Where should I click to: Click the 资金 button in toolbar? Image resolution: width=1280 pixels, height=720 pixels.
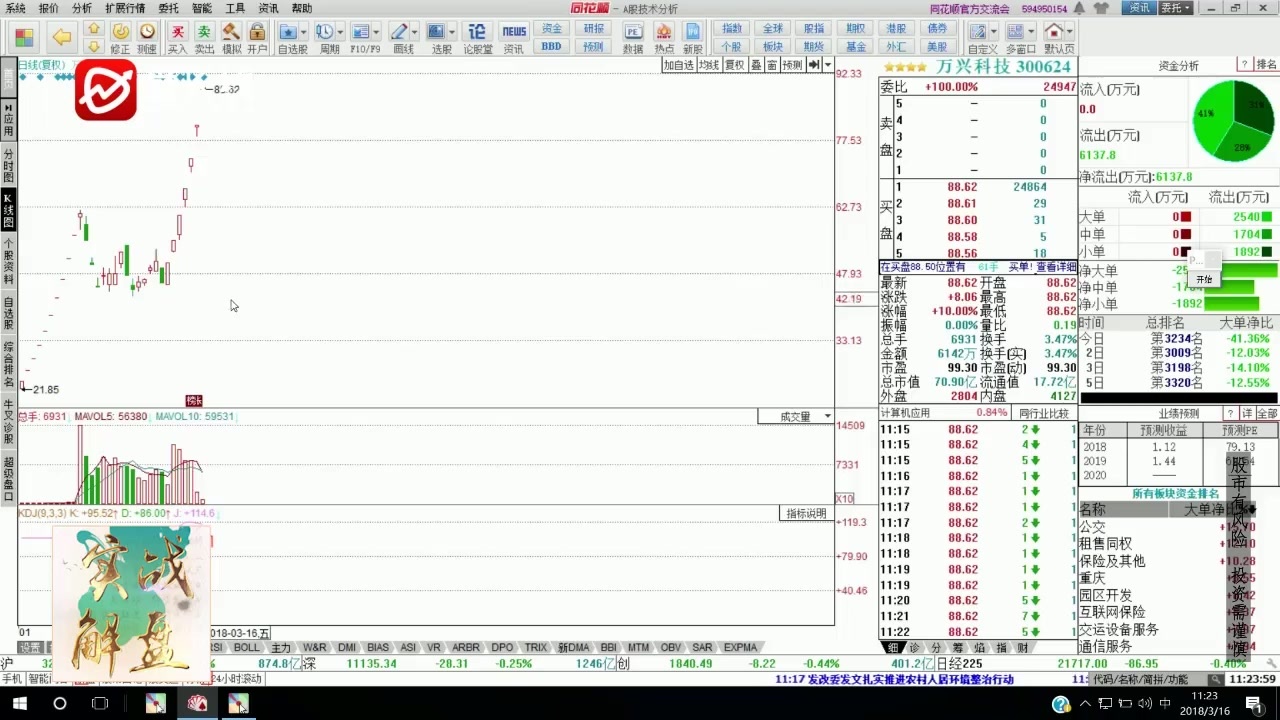pyautogui.click(x=551, y=29)
